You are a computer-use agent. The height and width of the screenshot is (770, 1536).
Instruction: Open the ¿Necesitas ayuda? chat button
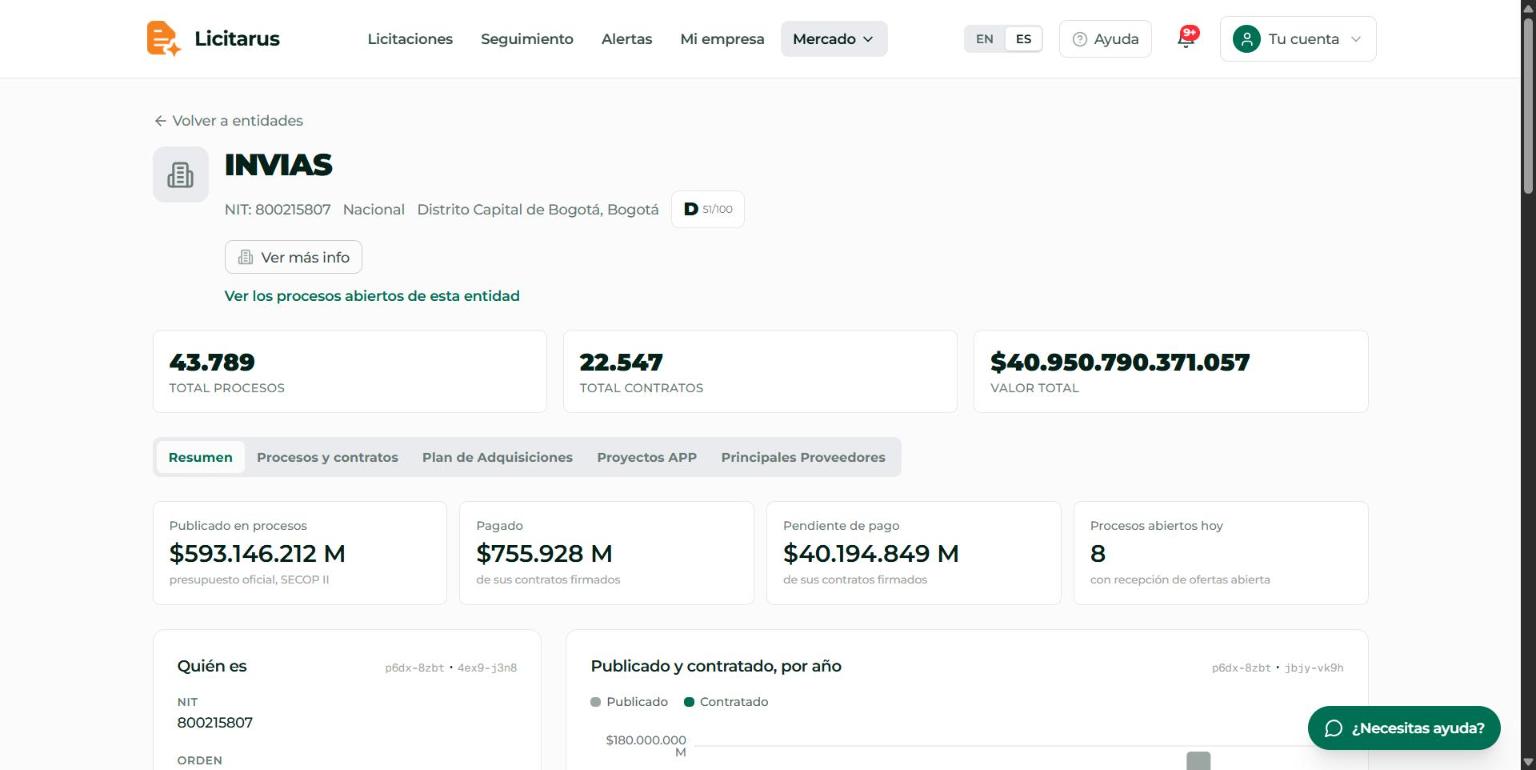[x=1404, y=728]
